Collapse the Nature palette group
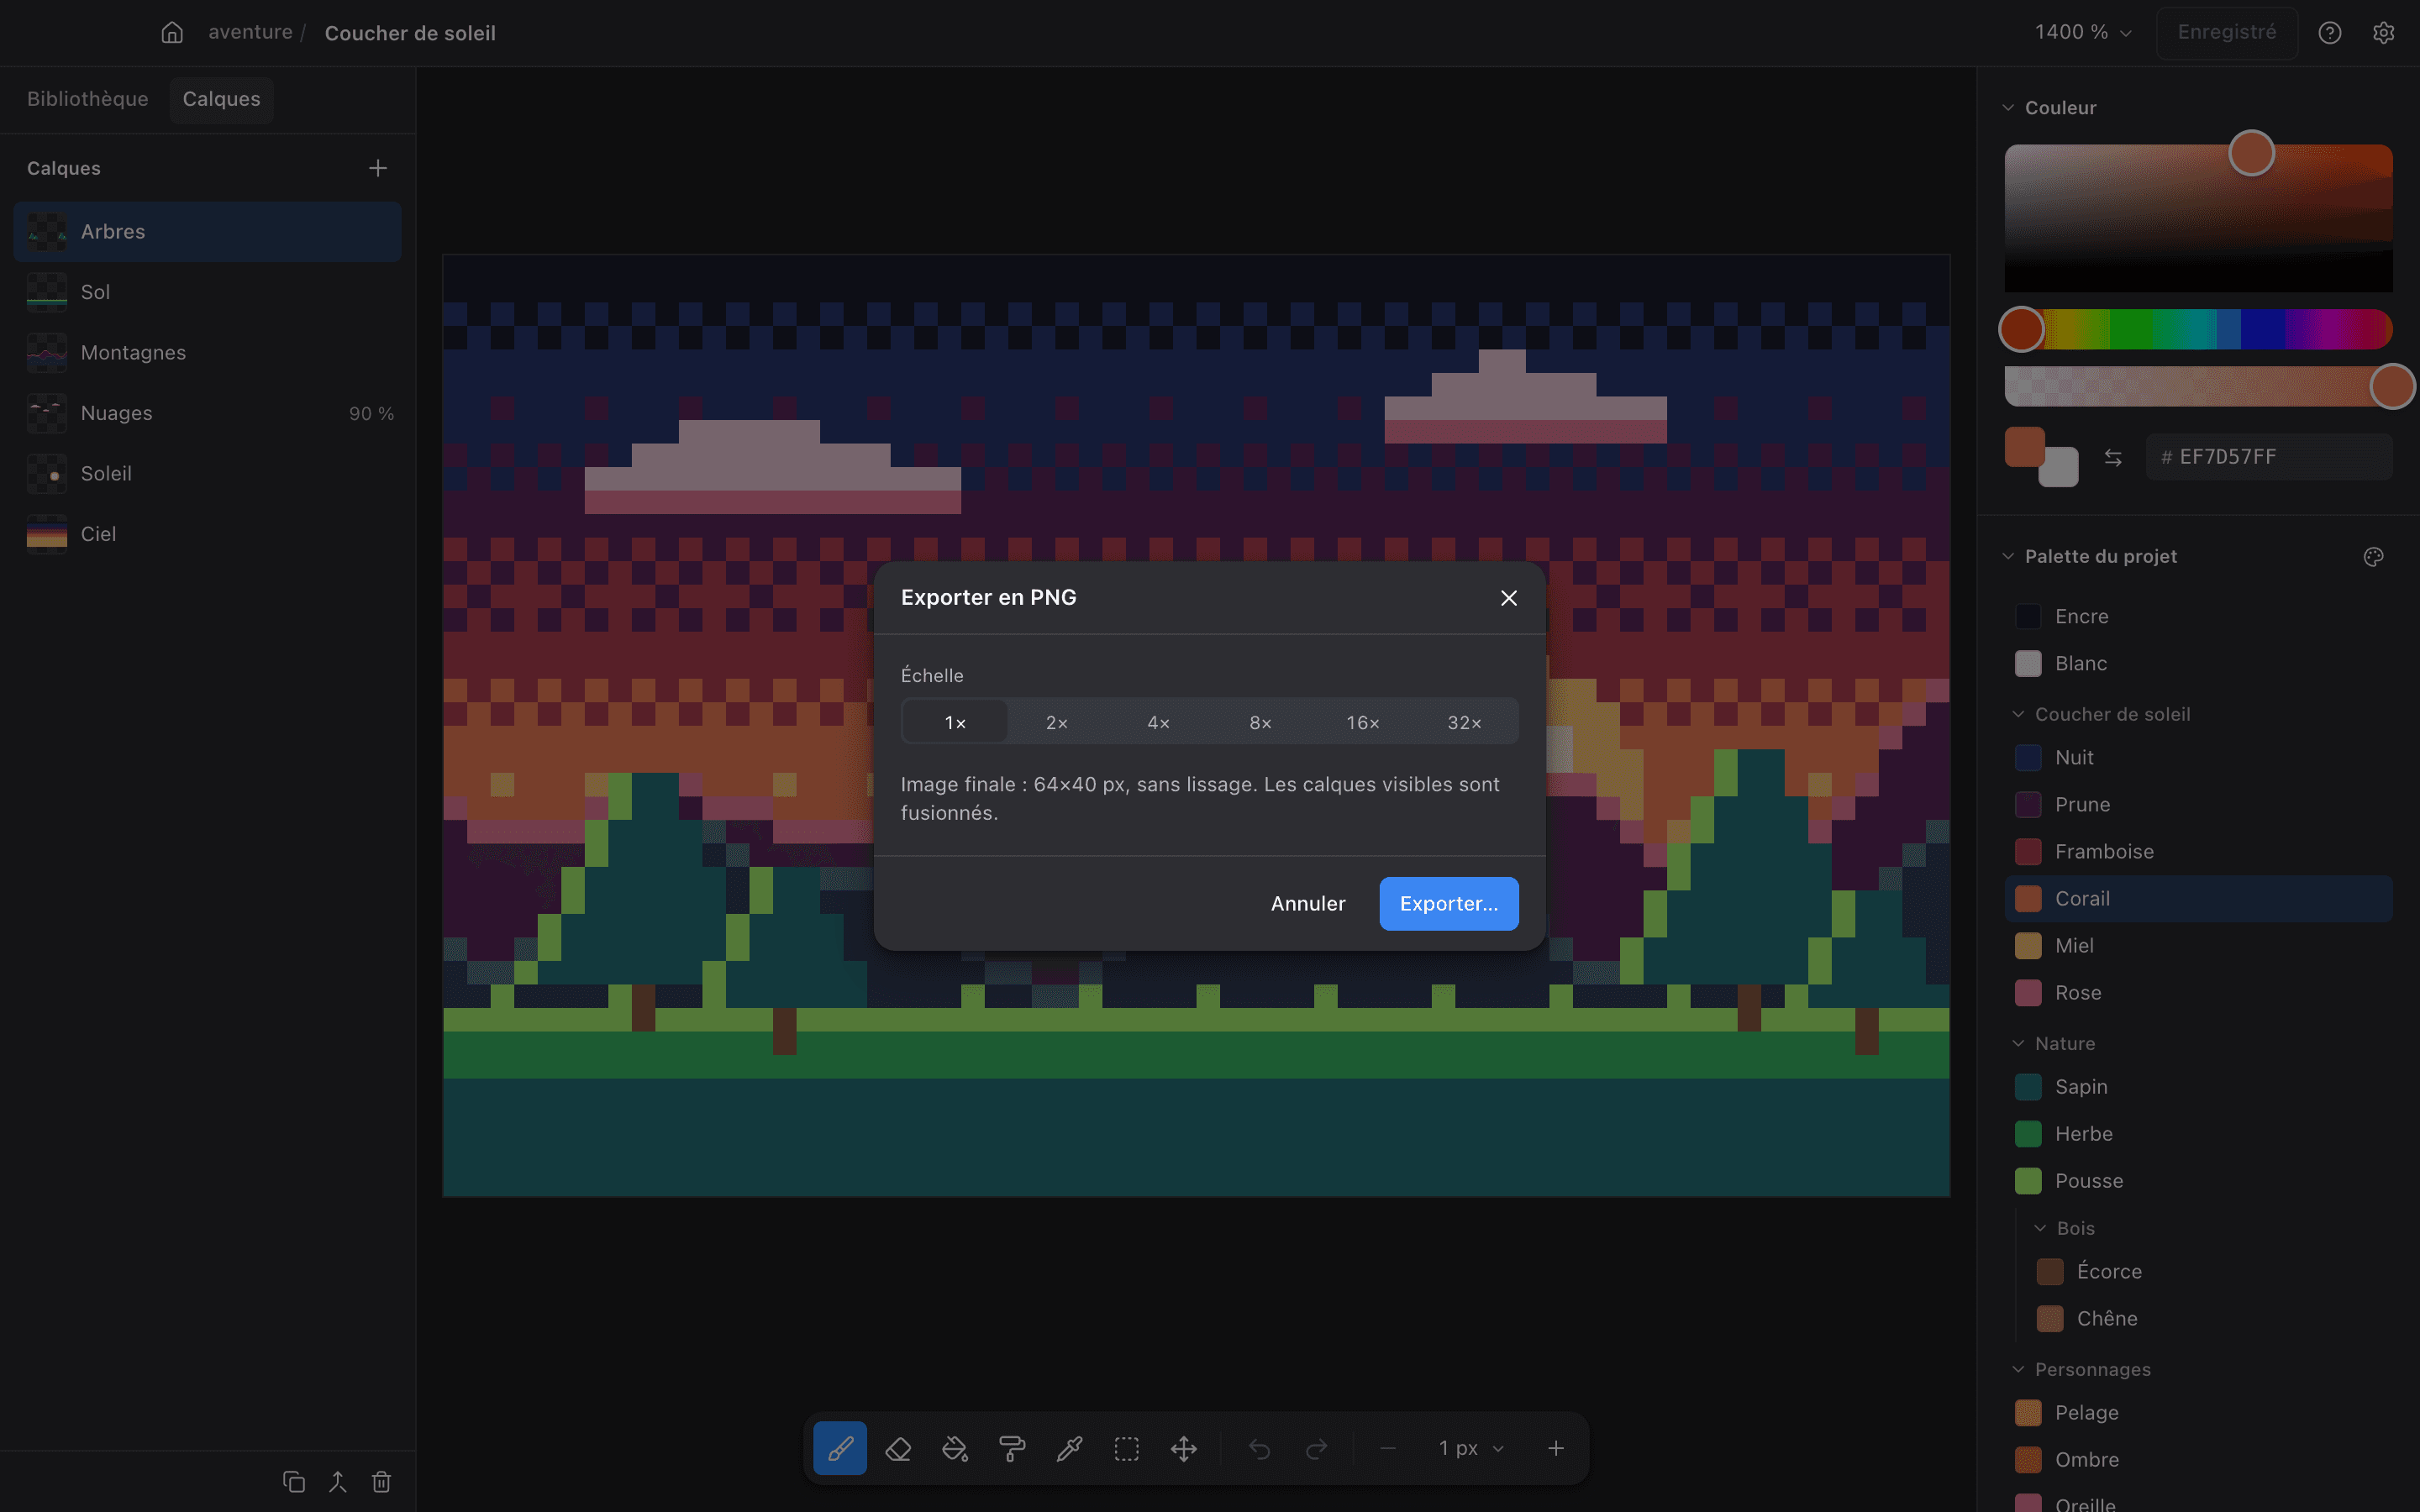This screenshot has height=1512, width=2420. coord(2019,1043)
